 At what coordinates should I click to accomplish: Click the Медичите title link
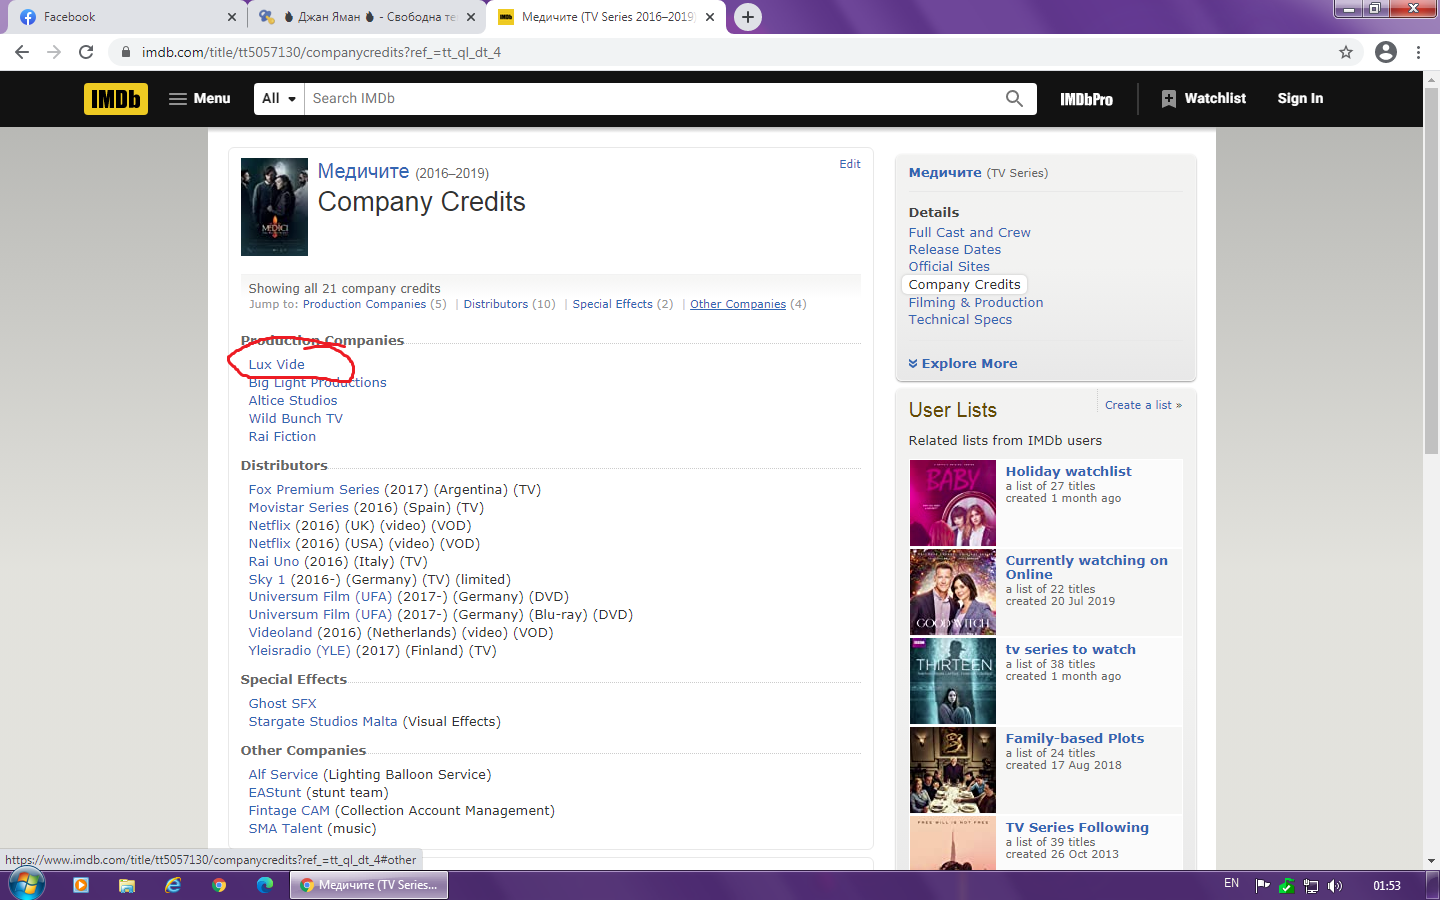(363, 171)
